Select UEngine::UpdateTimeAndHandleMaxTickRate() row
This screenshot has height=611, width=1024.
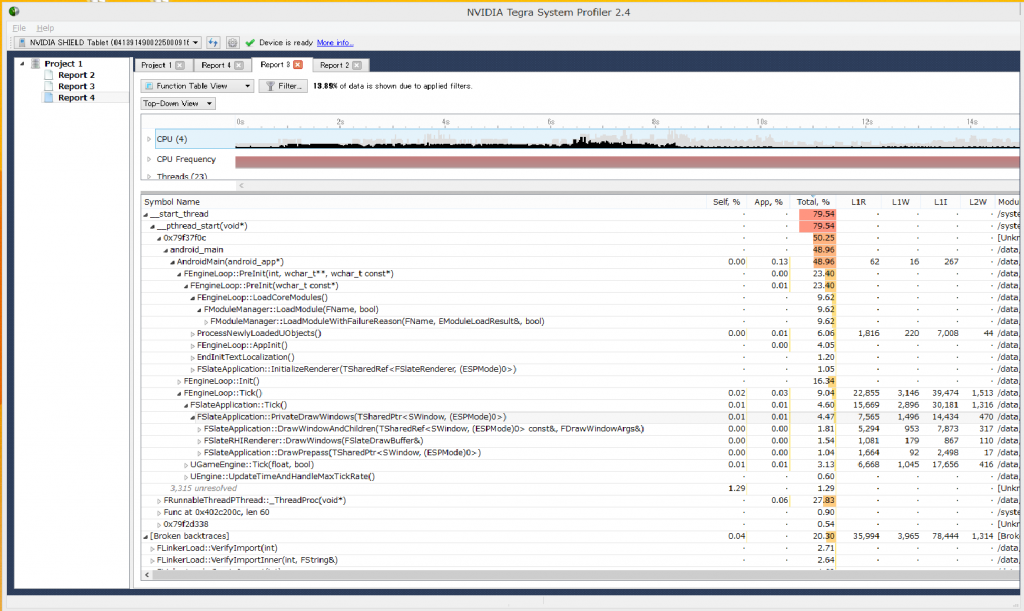[x=580, y=477]
